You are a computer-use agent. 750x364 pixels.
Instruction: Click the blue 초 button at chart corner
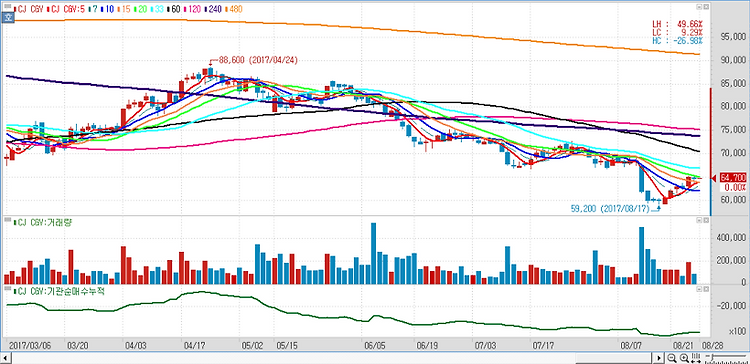point(7,18)
